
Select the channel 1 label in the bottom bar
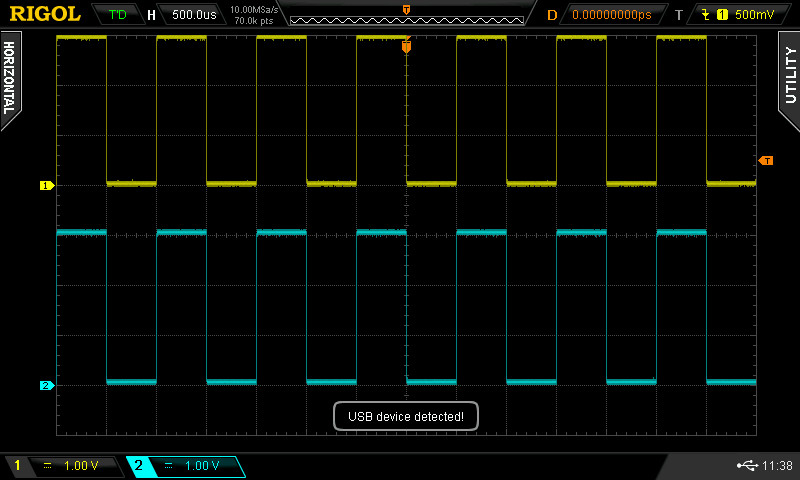tap(17, 465)
